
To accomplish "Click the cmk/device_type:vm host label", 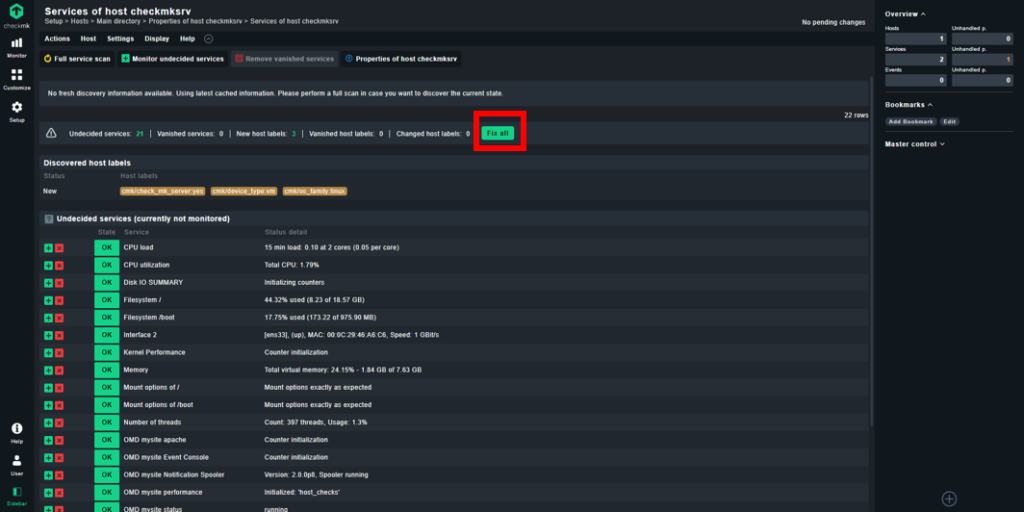I will click(243, 191).
